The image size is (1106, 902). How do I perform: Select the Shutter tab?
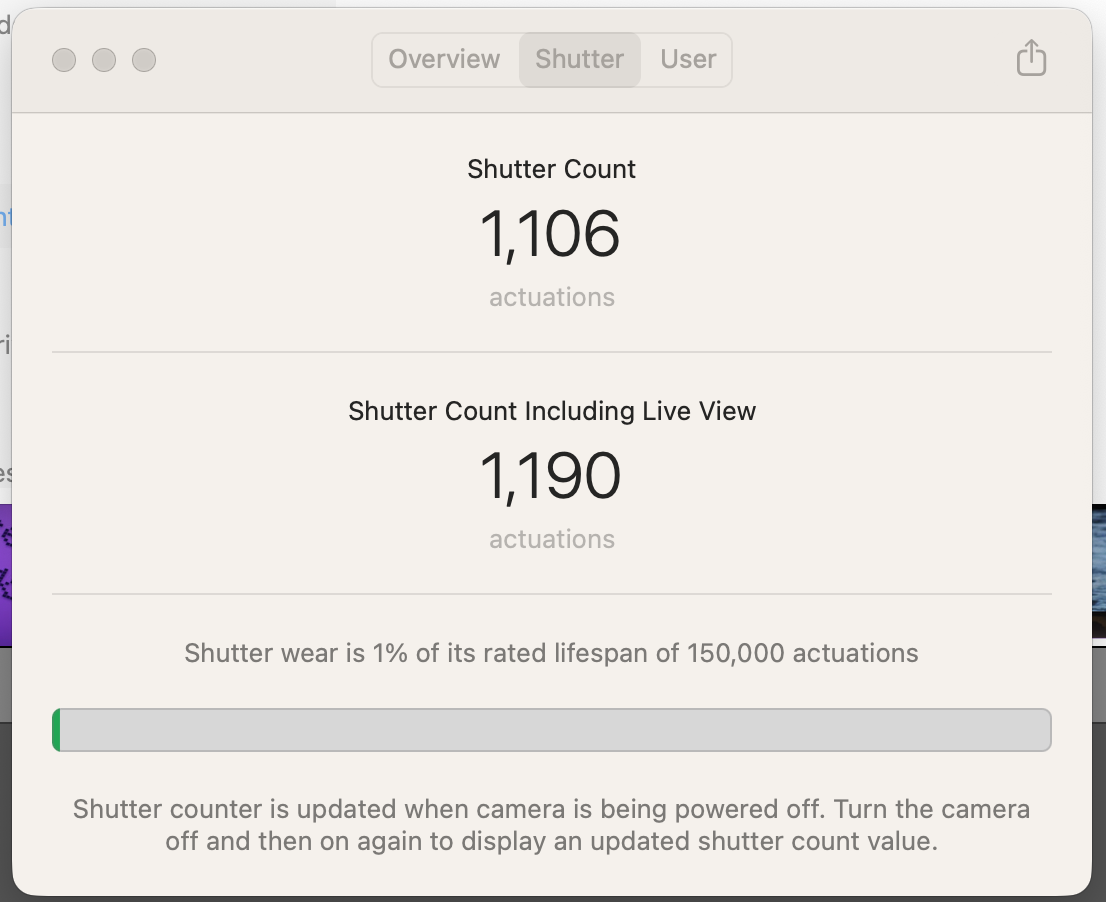coord(580,59)
